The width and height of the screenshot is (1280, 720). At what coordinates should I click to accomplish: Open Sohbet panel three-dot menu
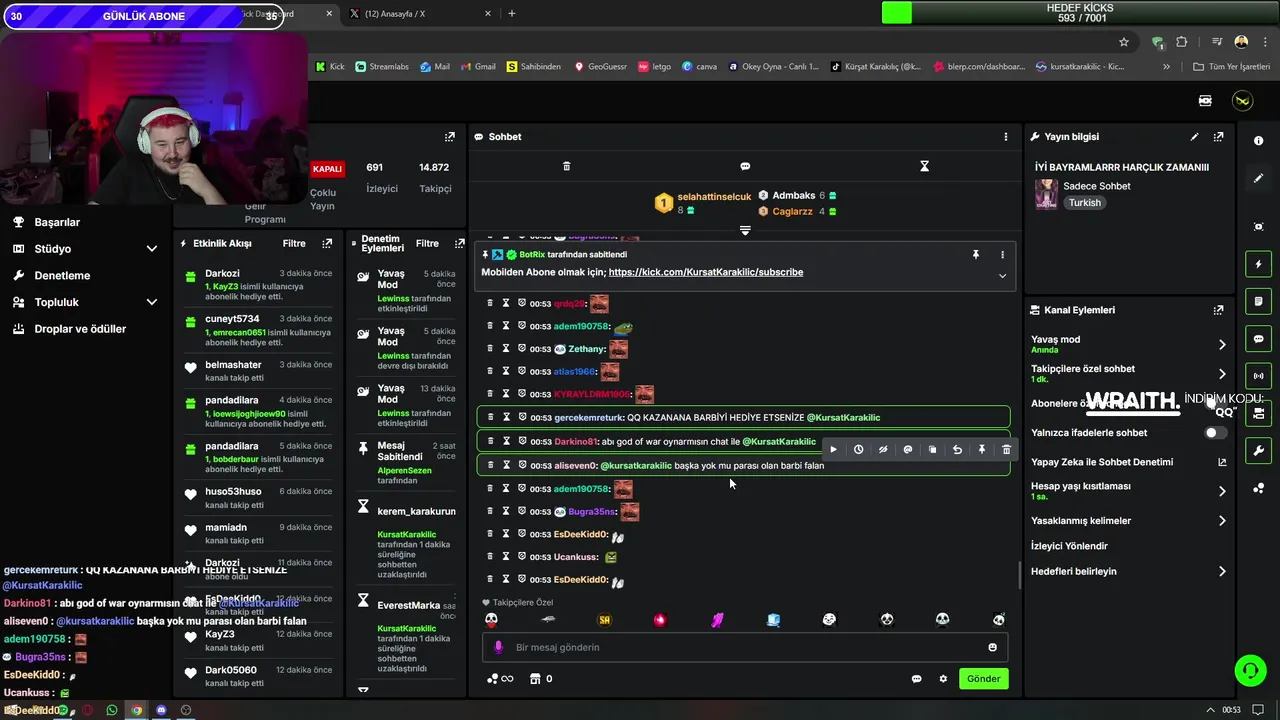pyautogui.click(x=1006, y=136)
